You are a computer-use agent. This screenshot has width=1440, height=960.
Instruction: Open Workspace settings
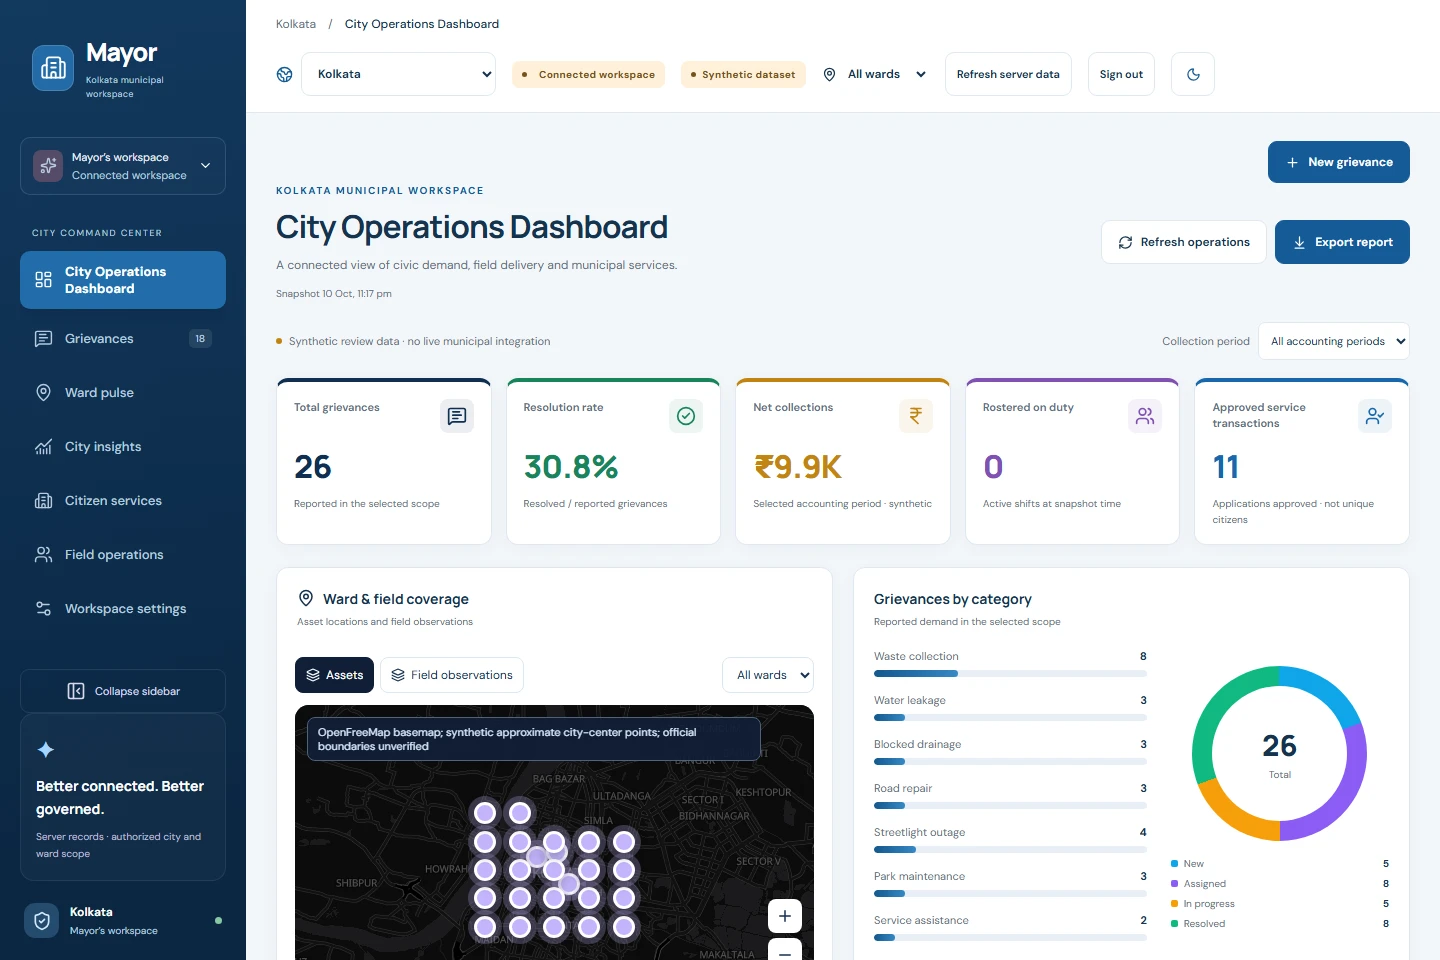click(x=123, y=609)
